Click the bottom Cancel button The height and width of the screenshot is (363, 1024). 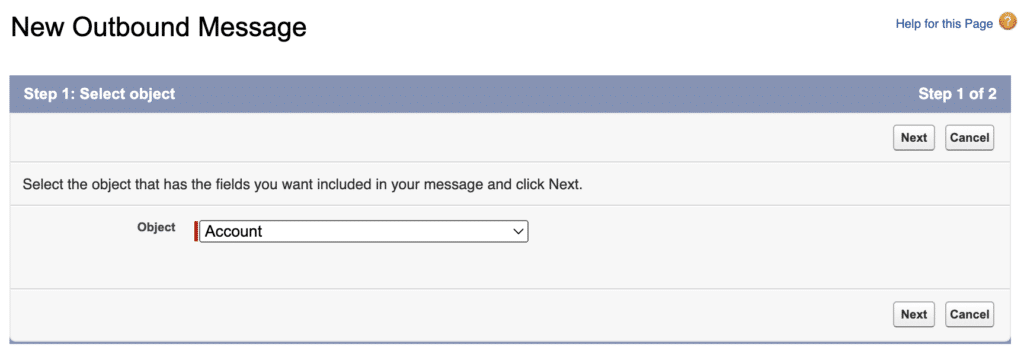(969, 314)
